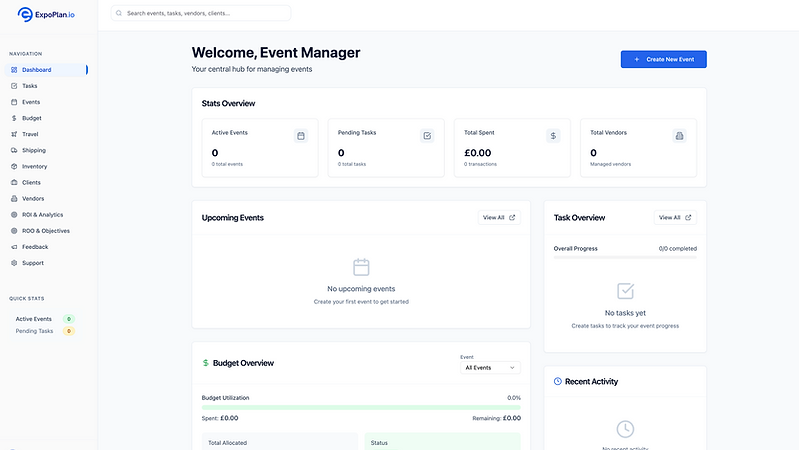This screenshot has width=799, height=450.
Task: Click the search magnifier icon
Action: (x=119, y=13)
